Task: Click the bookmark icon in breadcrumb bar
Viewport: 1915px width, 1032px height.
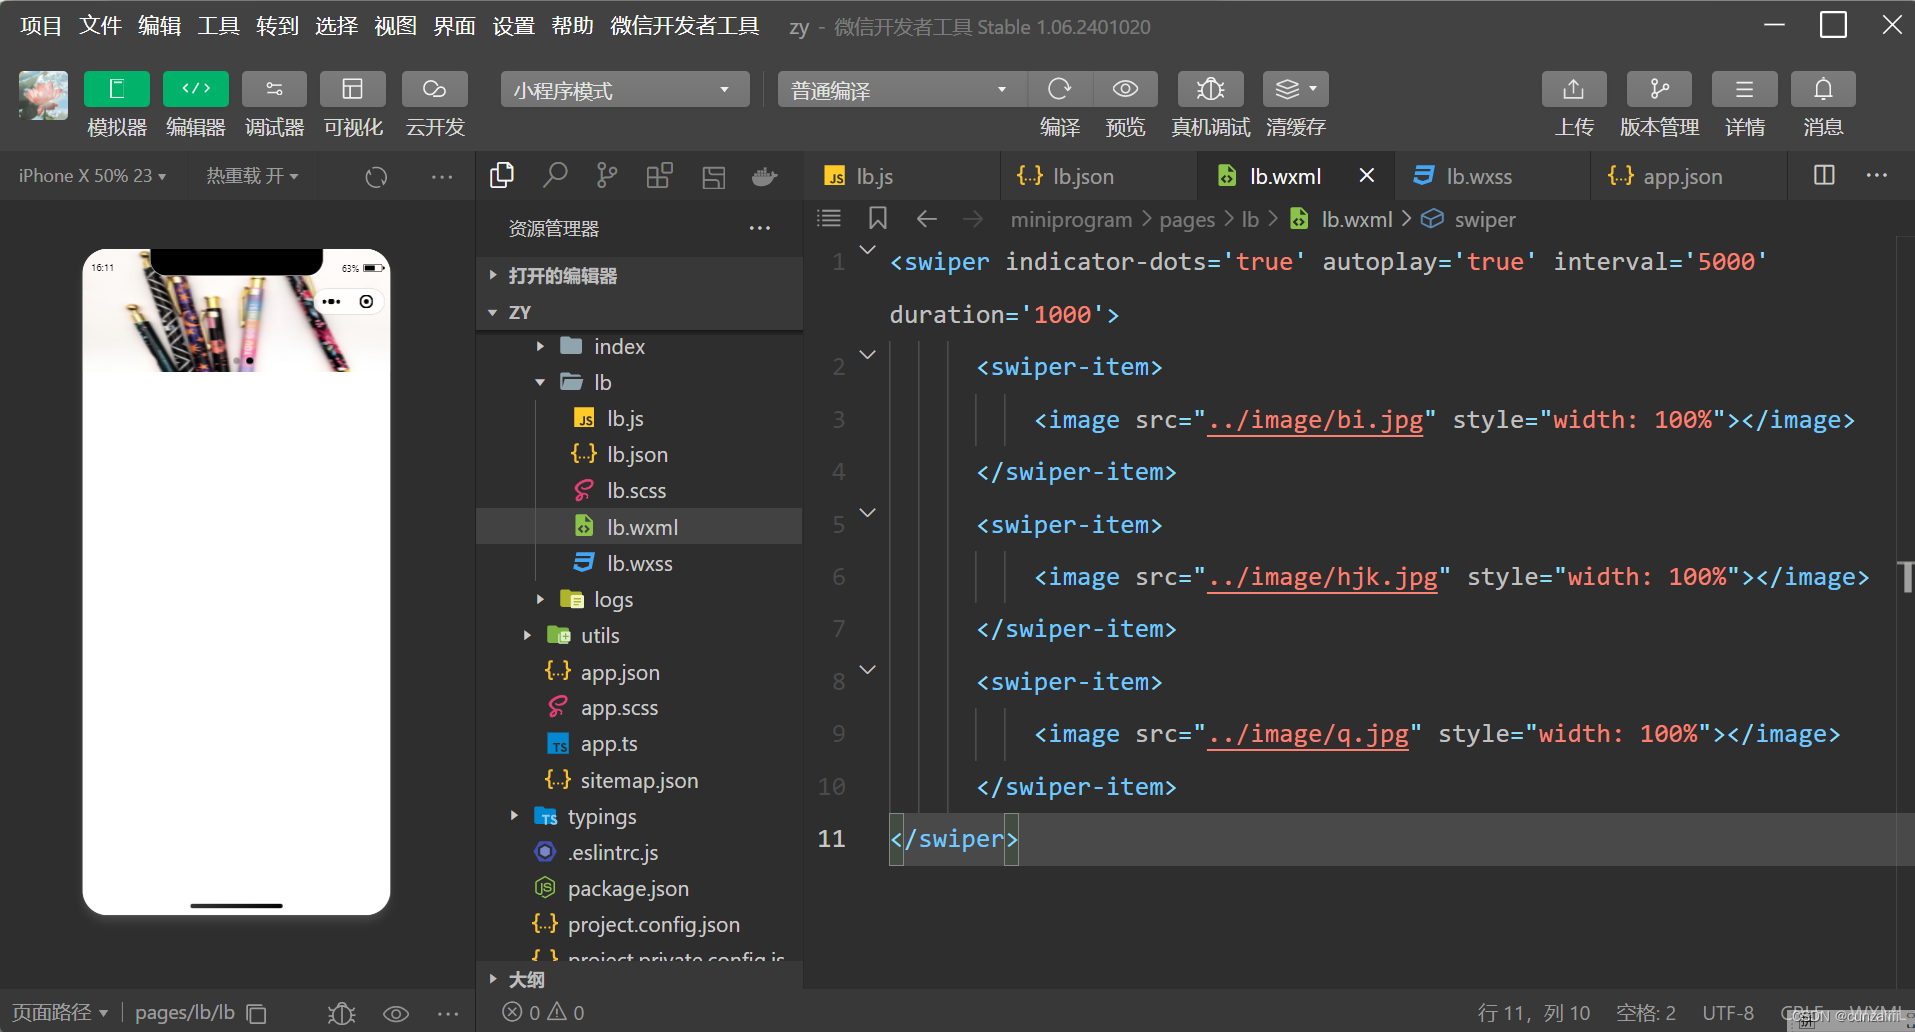Action: pyautogui.click(x=878, y=218)
